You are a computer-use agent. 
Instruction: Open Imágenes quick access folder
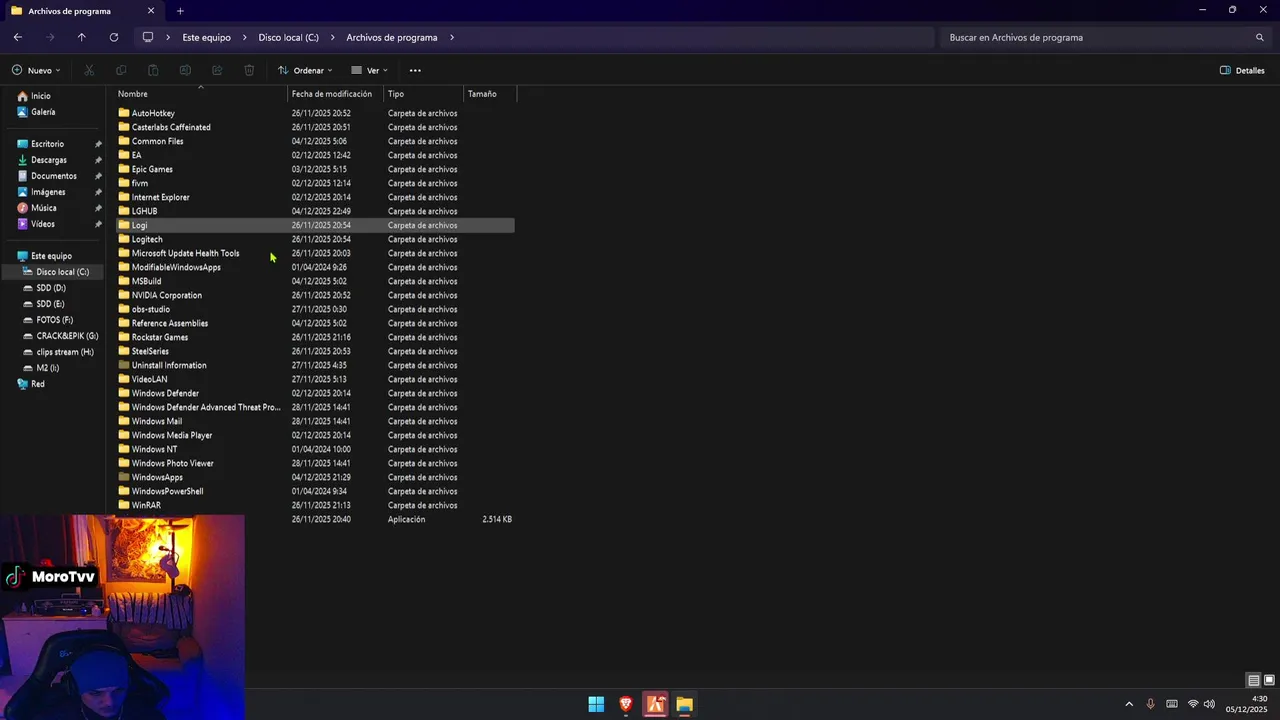pos(48,192)
